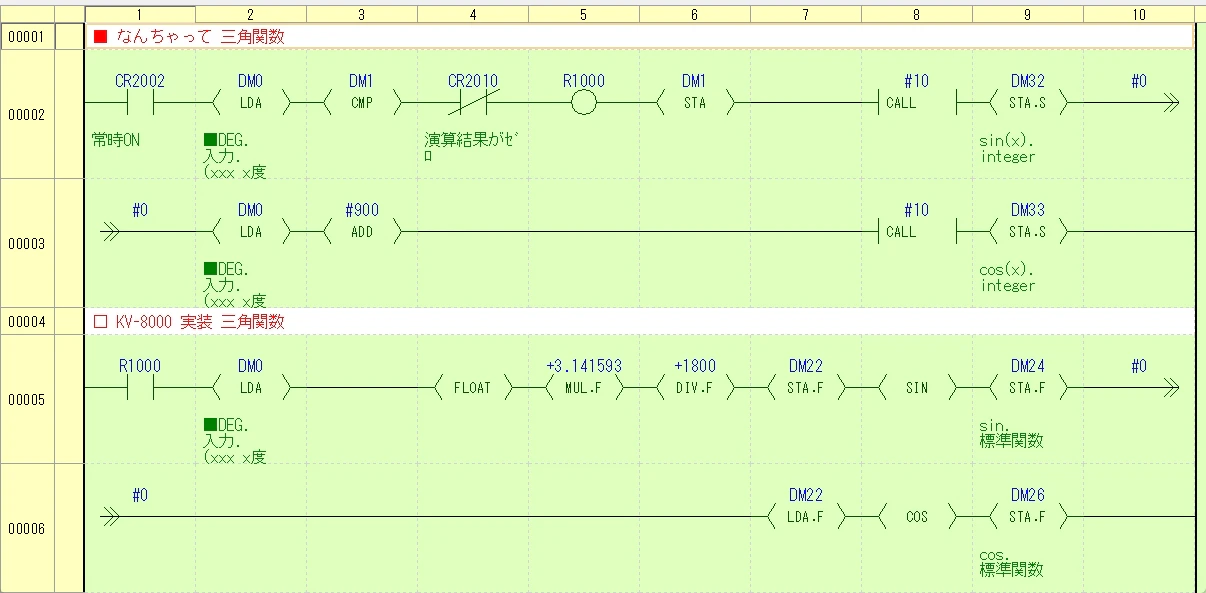Screen dimensions: 1206x593
Task: Select the DM26 STA.F instruction
Action: [1028, 517]
